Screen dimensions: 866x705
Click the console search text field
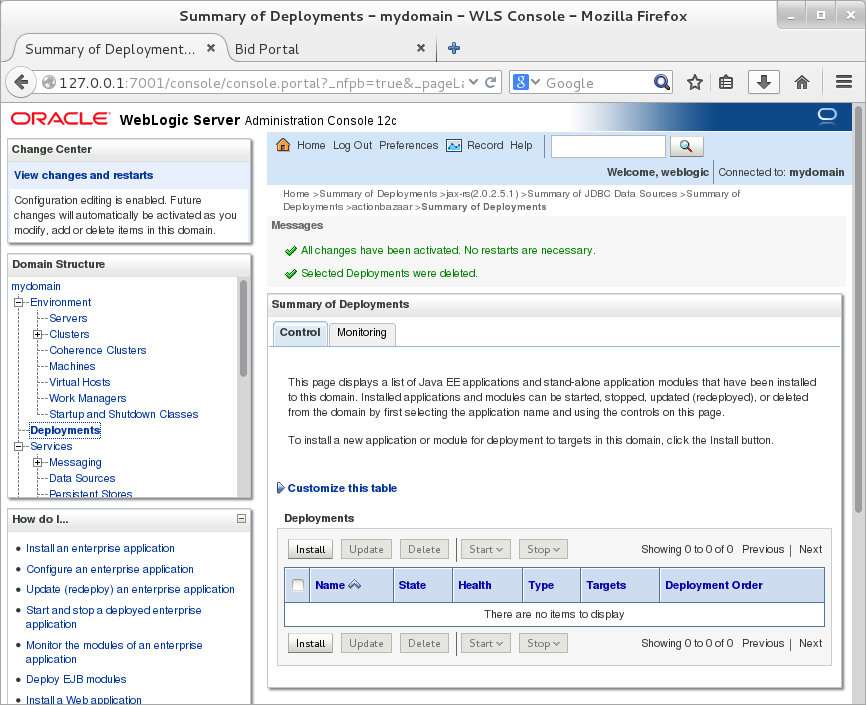tap(607, 147)
